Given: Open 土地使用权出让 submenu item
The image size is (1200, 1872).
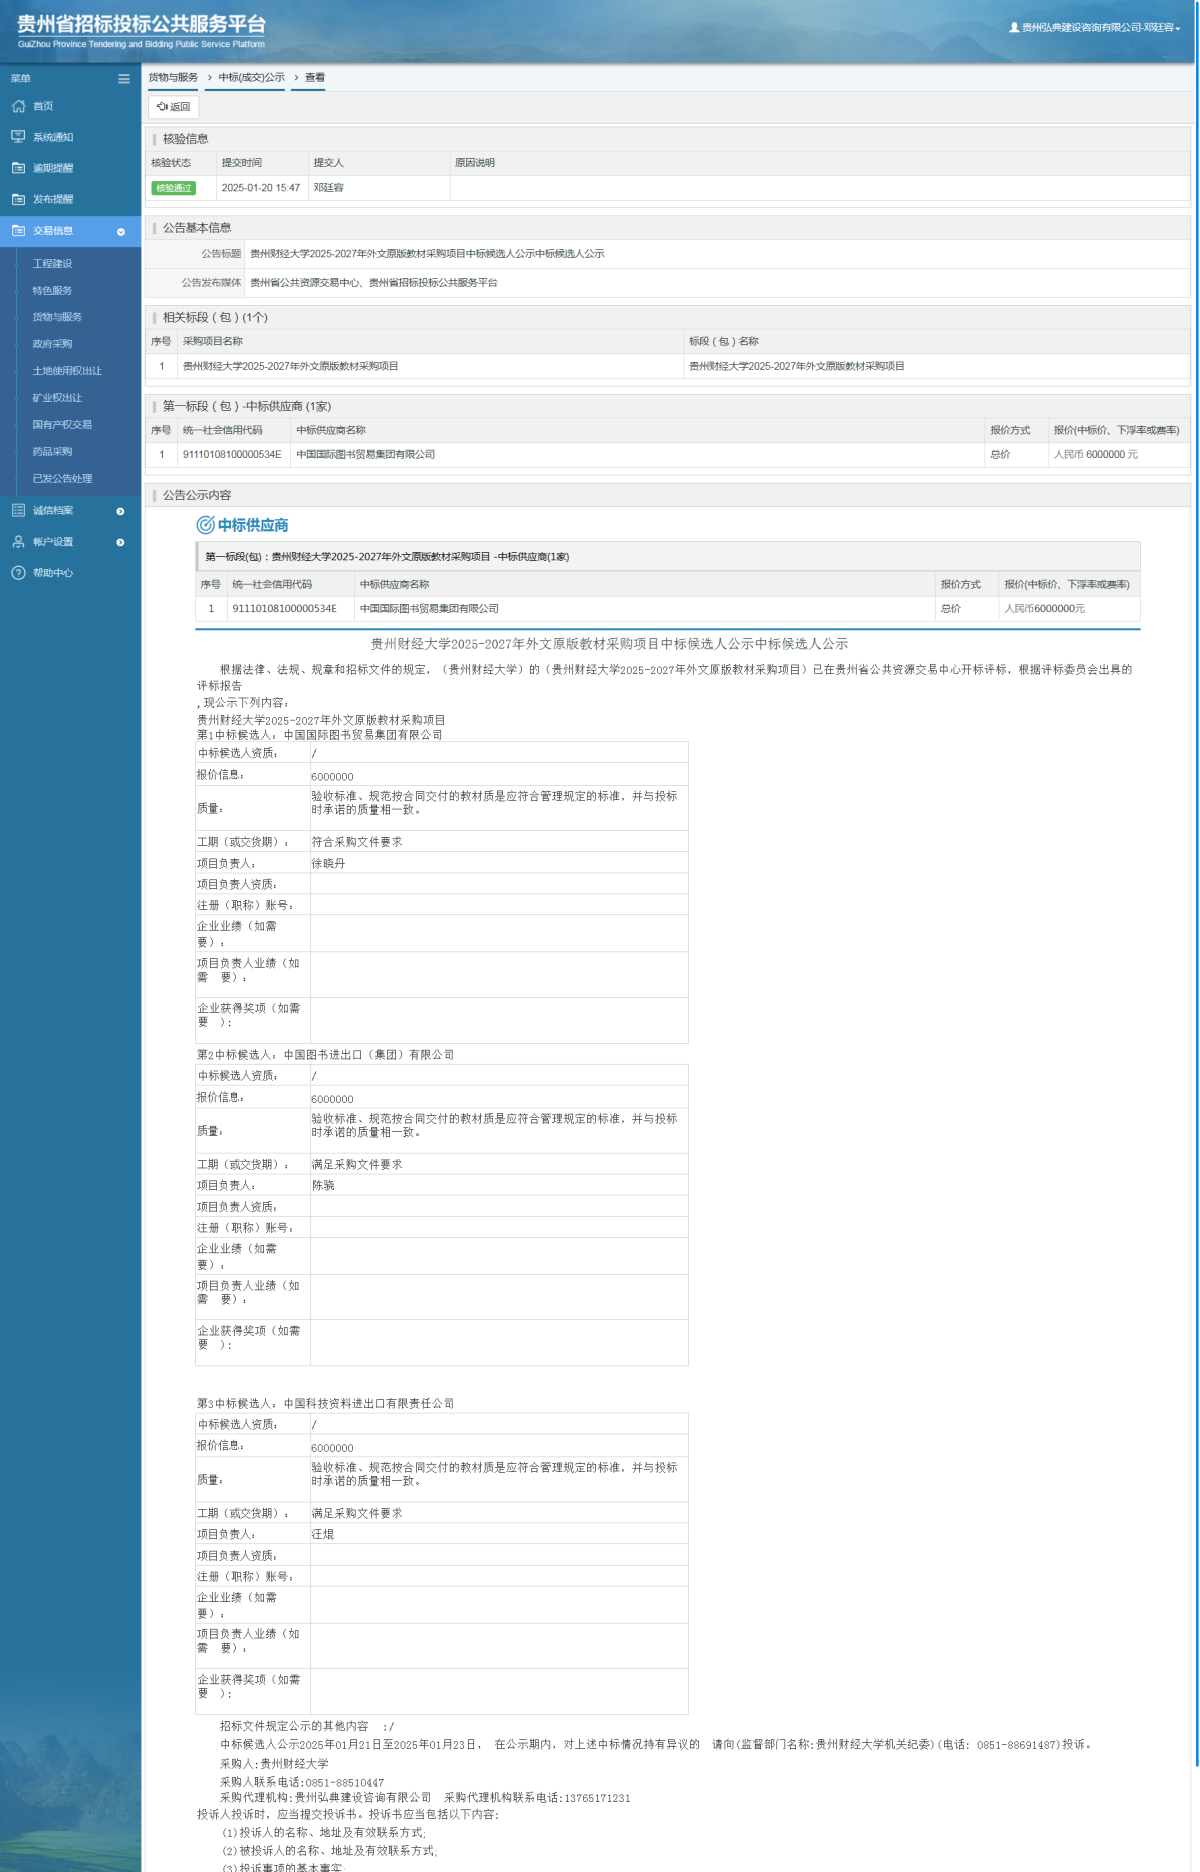Looking at the screenshot, I should (x=67, y=371).
